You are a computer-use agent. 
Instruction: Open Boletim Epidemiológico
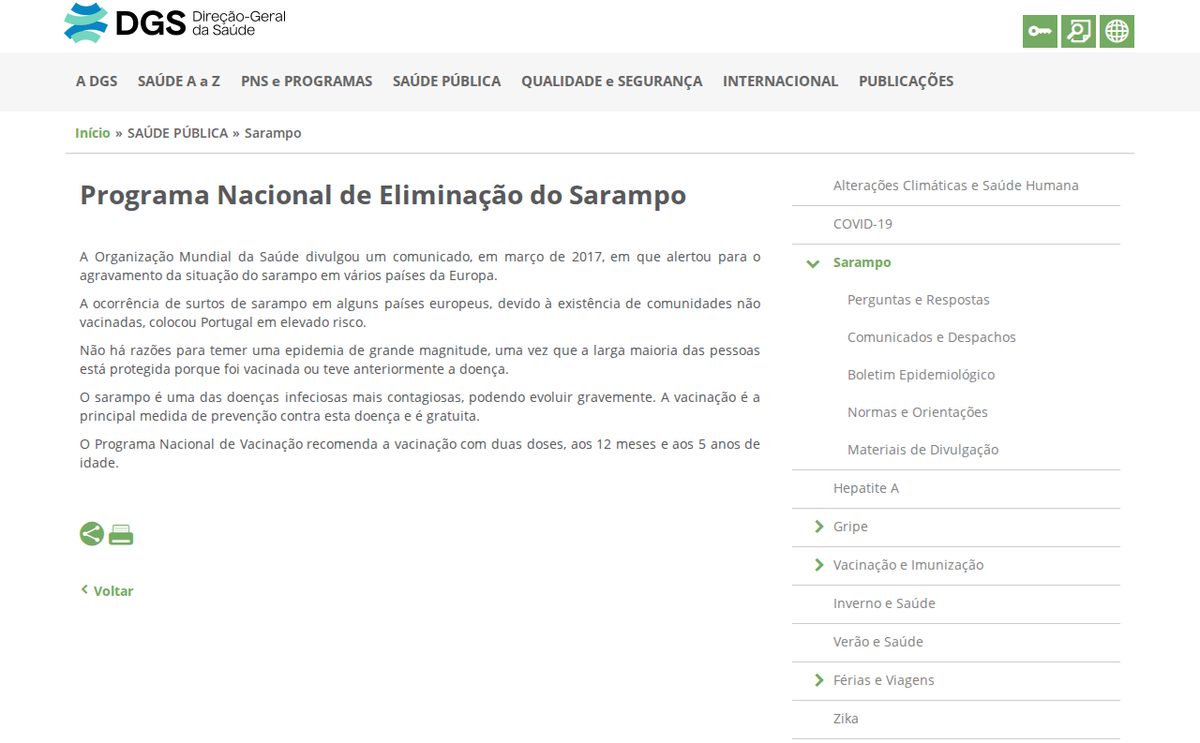coord(921,375)
